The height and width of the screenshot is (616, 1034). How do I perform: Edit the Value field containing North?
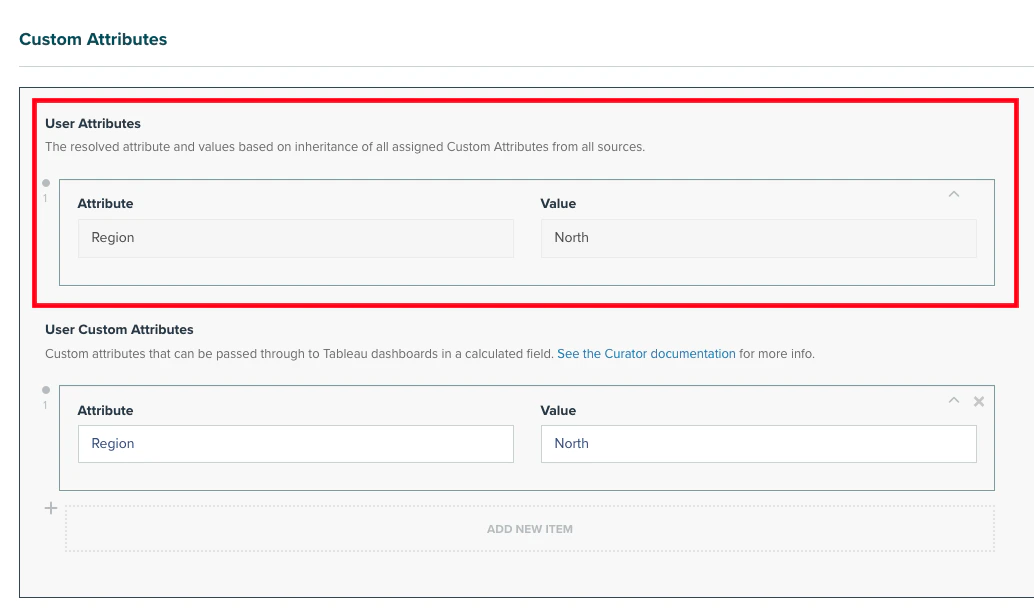758,443
